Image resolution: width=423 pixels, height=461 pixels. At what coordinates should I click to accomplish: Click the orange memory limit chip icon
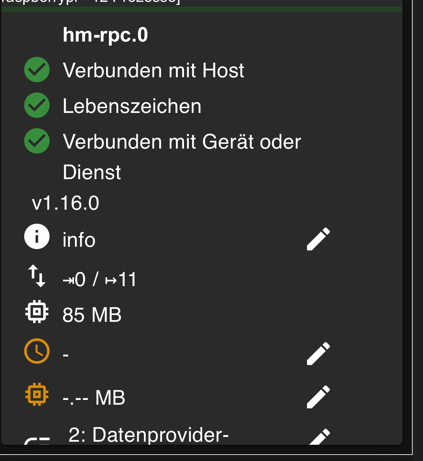(x=37, y=395)
